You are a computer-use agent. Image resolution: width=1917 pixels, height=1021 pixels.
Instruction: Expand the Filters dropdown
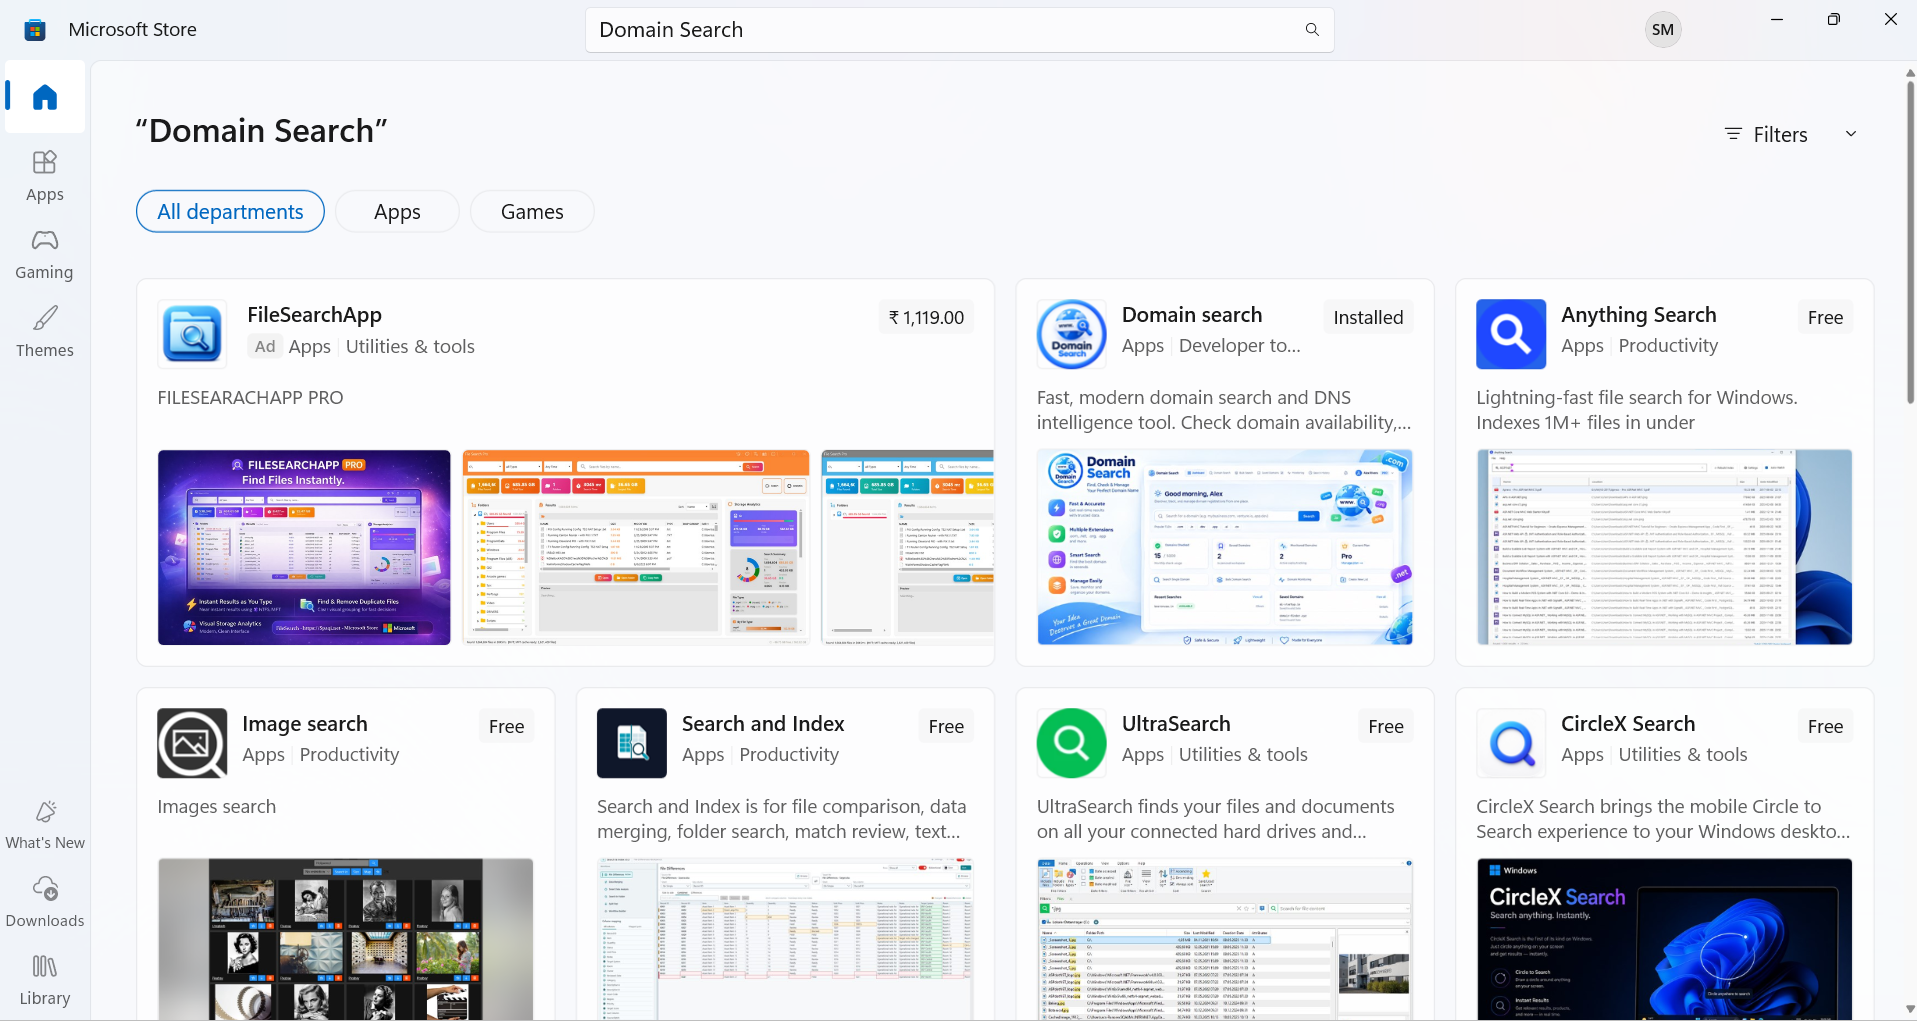[1791, 134]
